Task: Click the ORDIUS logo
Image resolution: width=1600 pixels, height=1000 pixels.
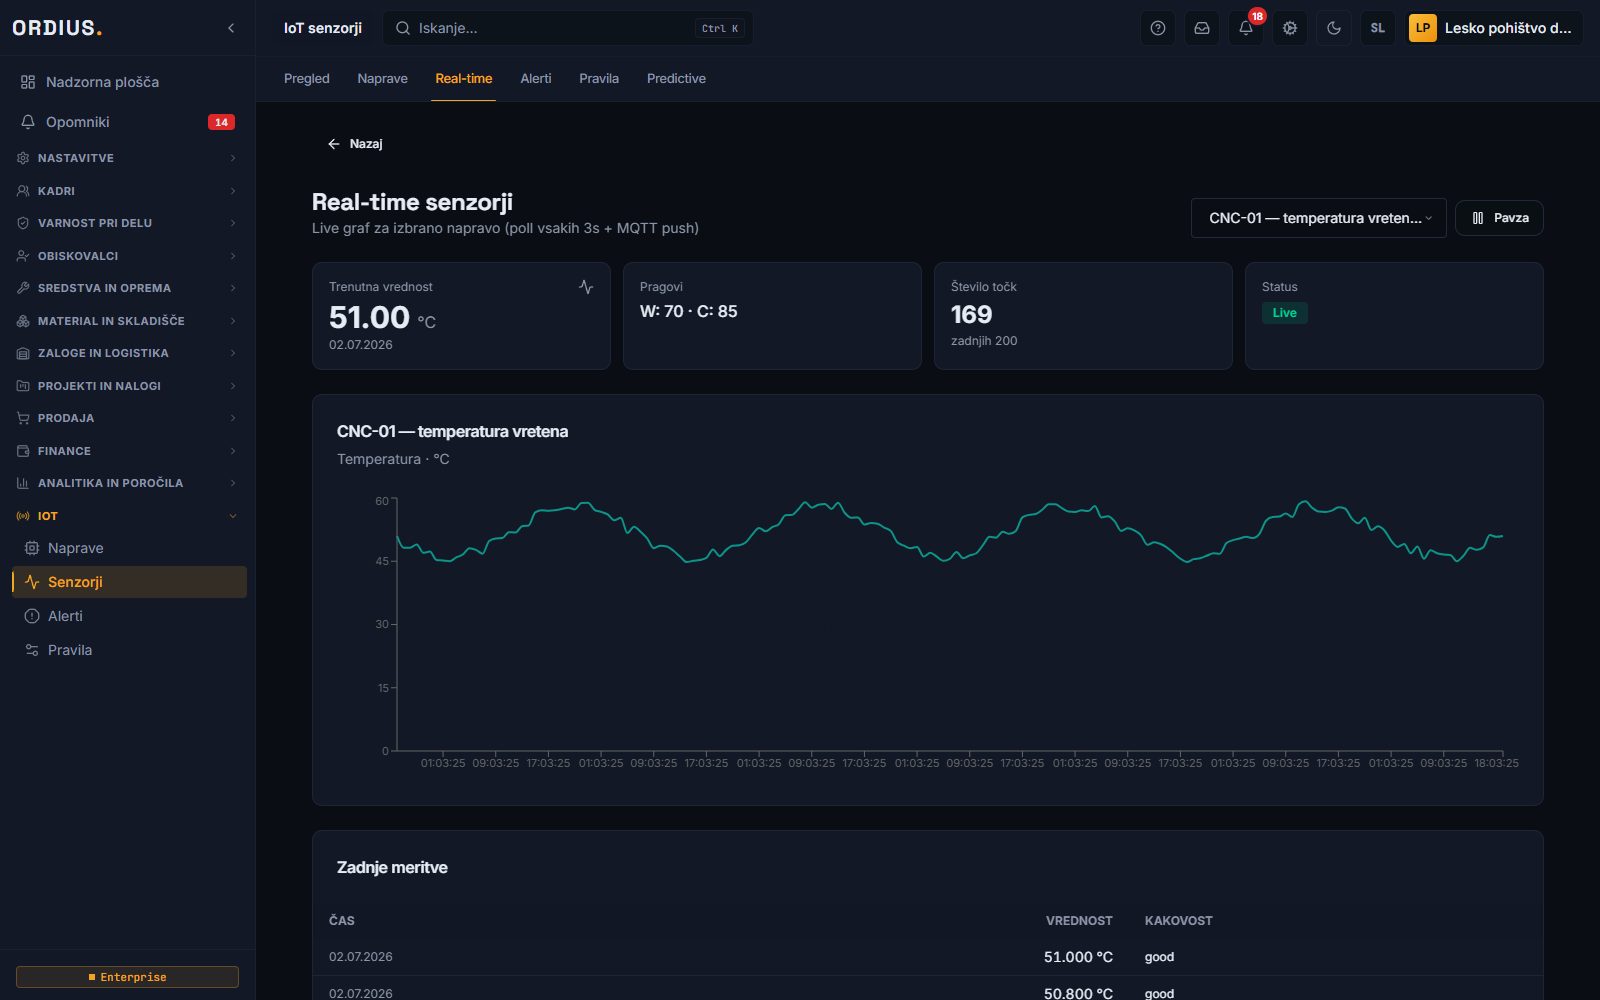Action: click(57, 28)
